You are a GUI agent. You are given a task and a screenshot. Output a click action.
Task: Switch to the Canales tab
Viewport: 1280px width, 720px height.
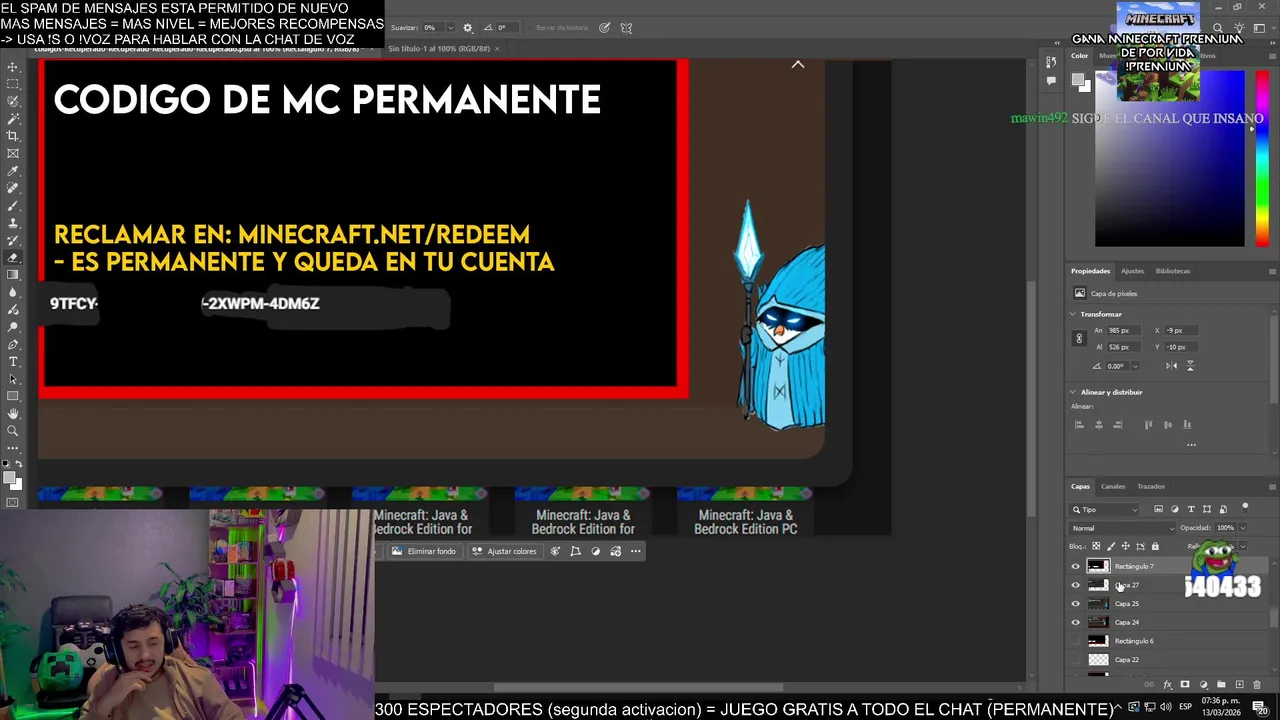pos(1113,486)
